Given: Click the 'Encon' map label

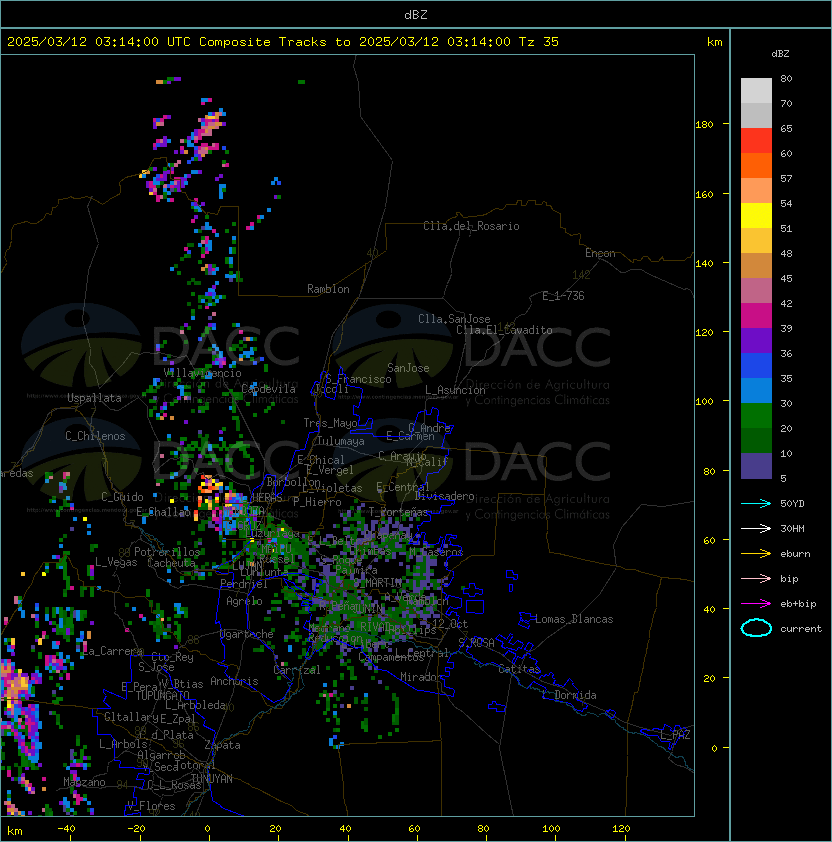Looking at the screenshot, I should pyautogui.click(x=600, y=253).
